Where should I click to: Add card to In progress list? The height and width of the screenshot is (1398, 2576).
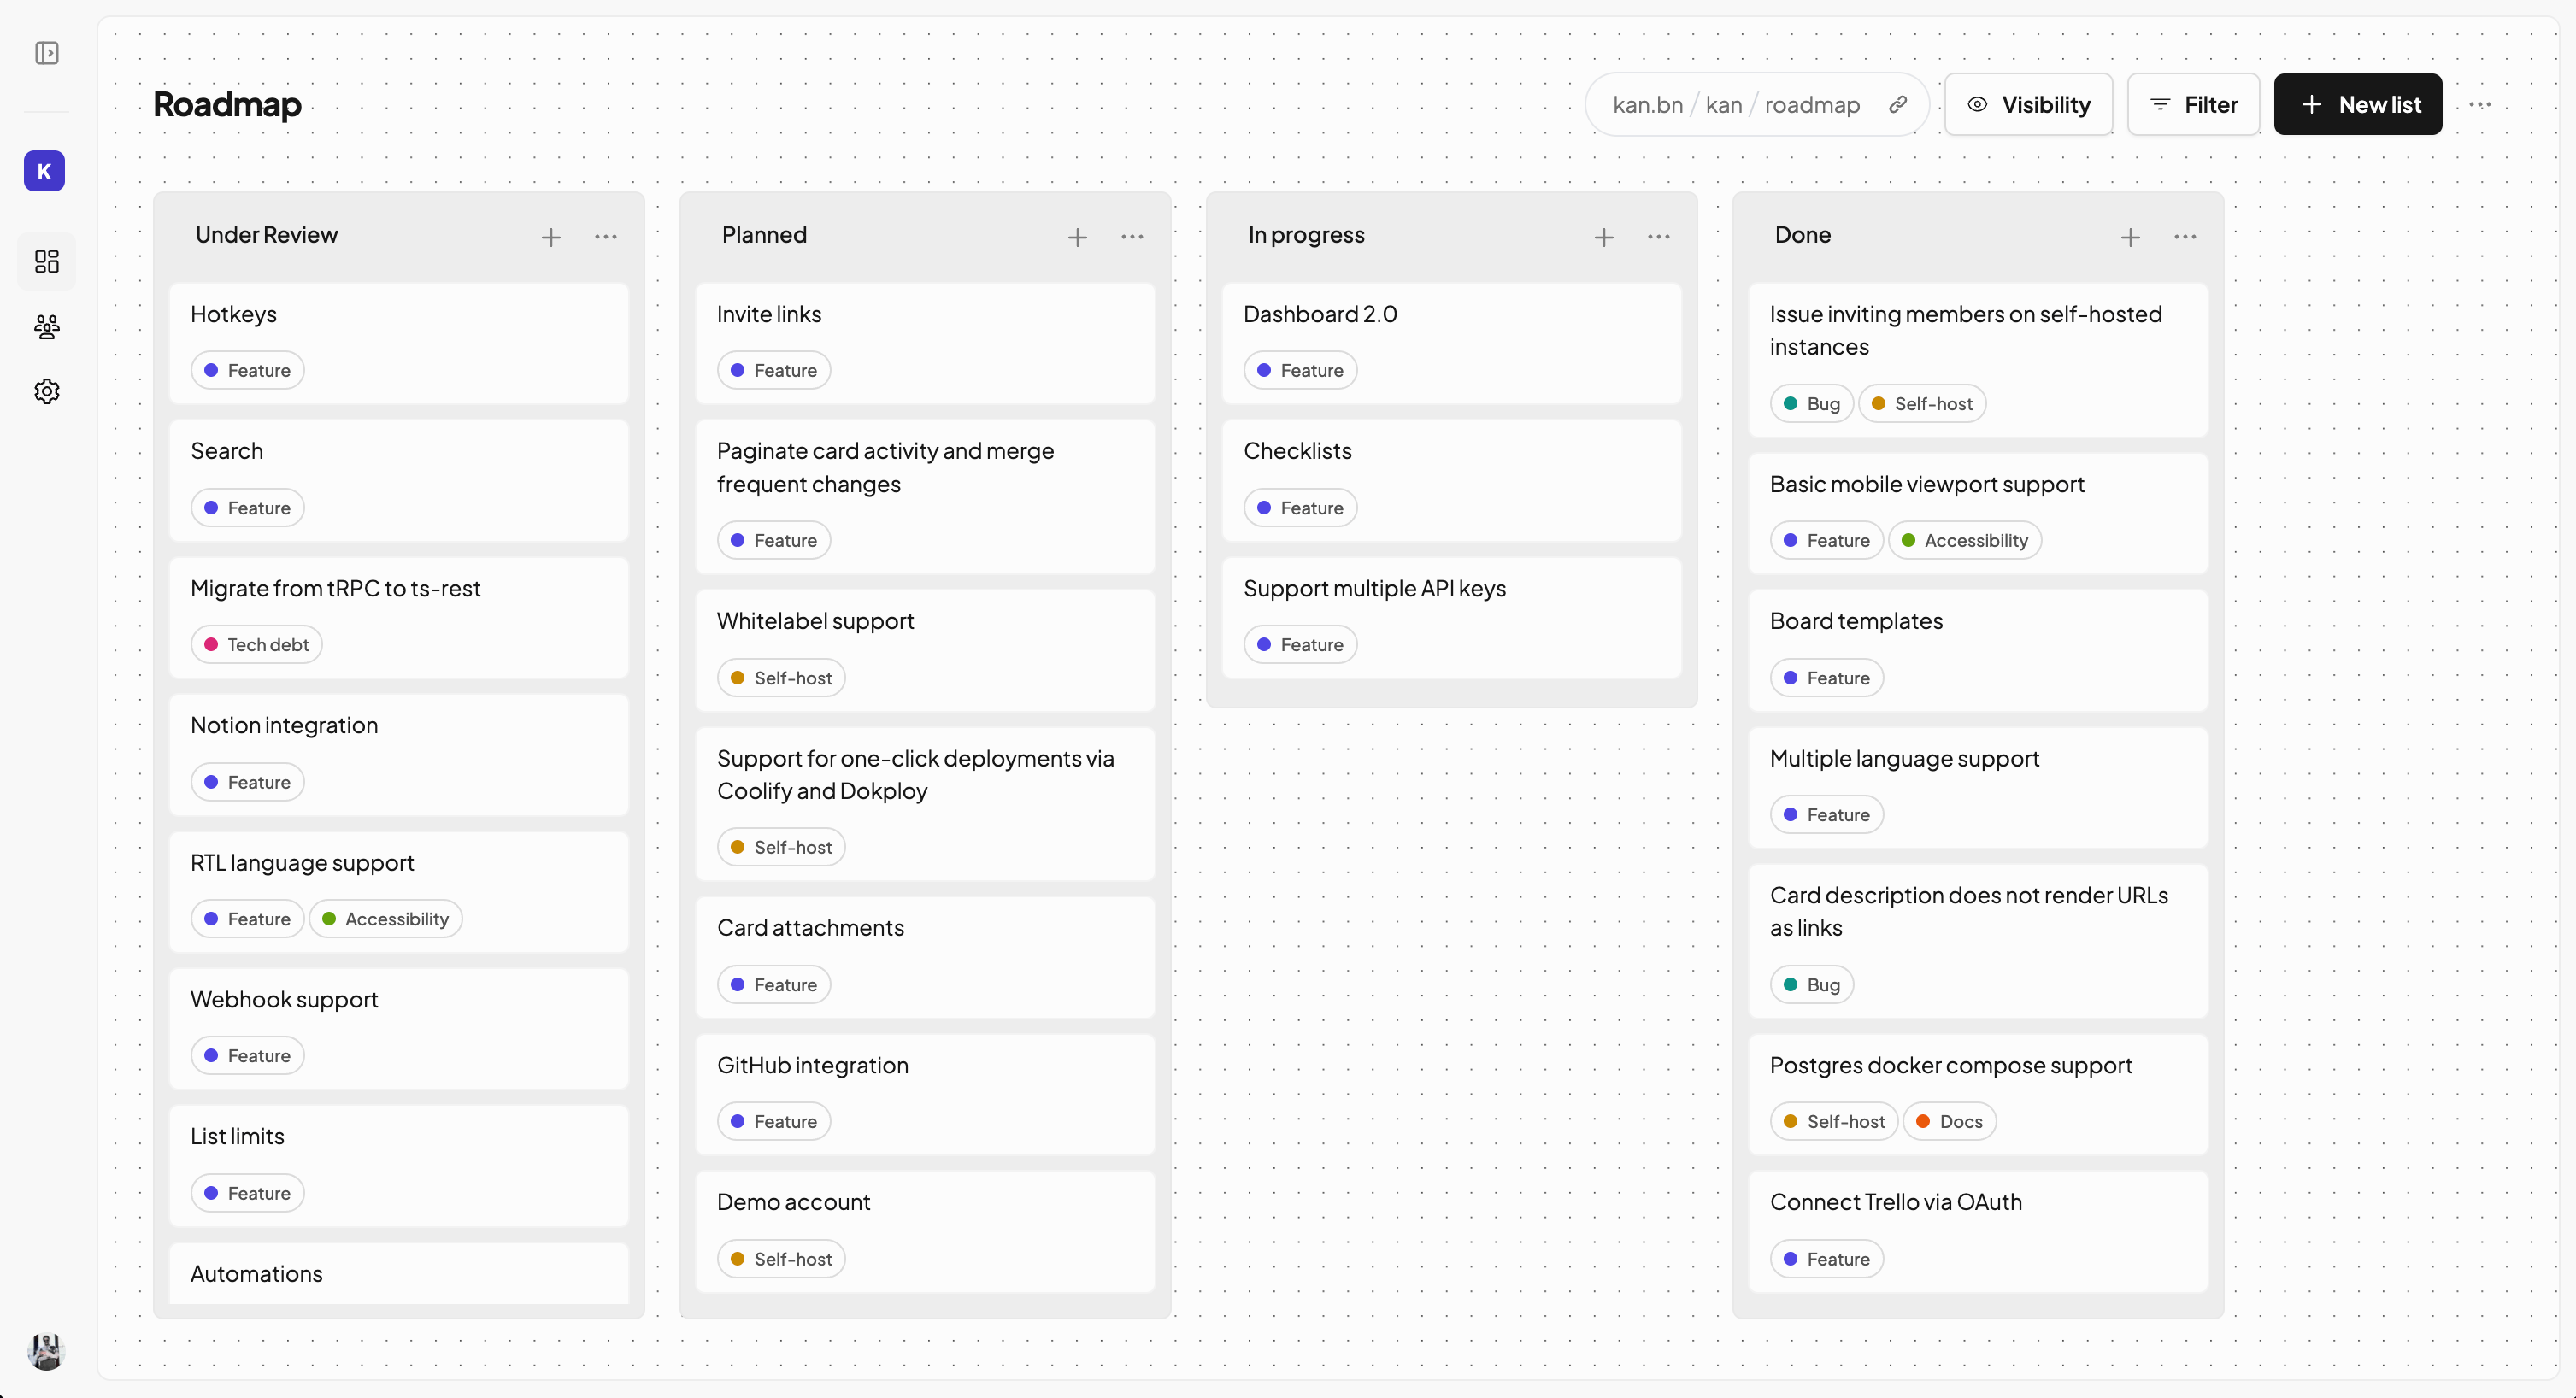[1604, 237]
